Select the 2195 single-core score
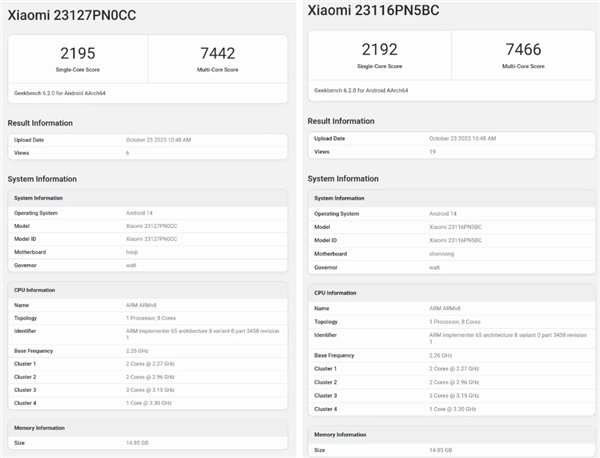The height and width of the screenshot is (458, 600). (x=78, y=53)
